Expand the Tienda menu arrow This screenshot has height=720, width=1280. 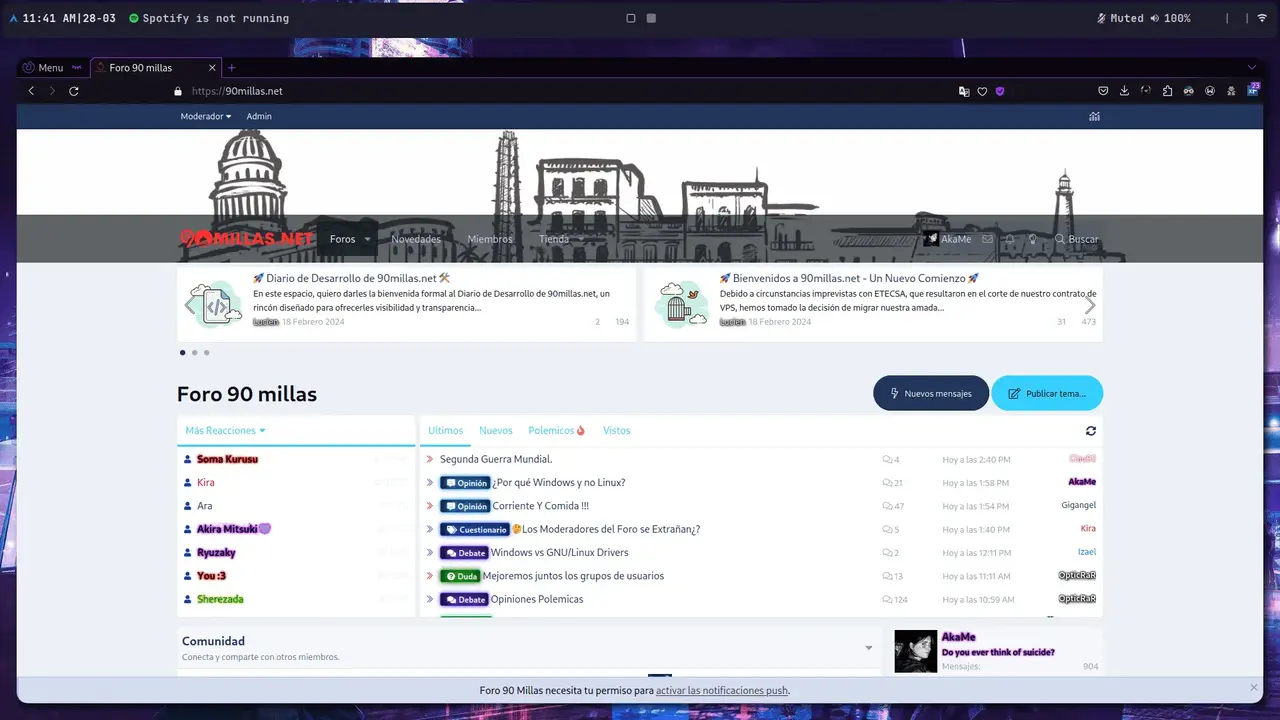point(580,239)
